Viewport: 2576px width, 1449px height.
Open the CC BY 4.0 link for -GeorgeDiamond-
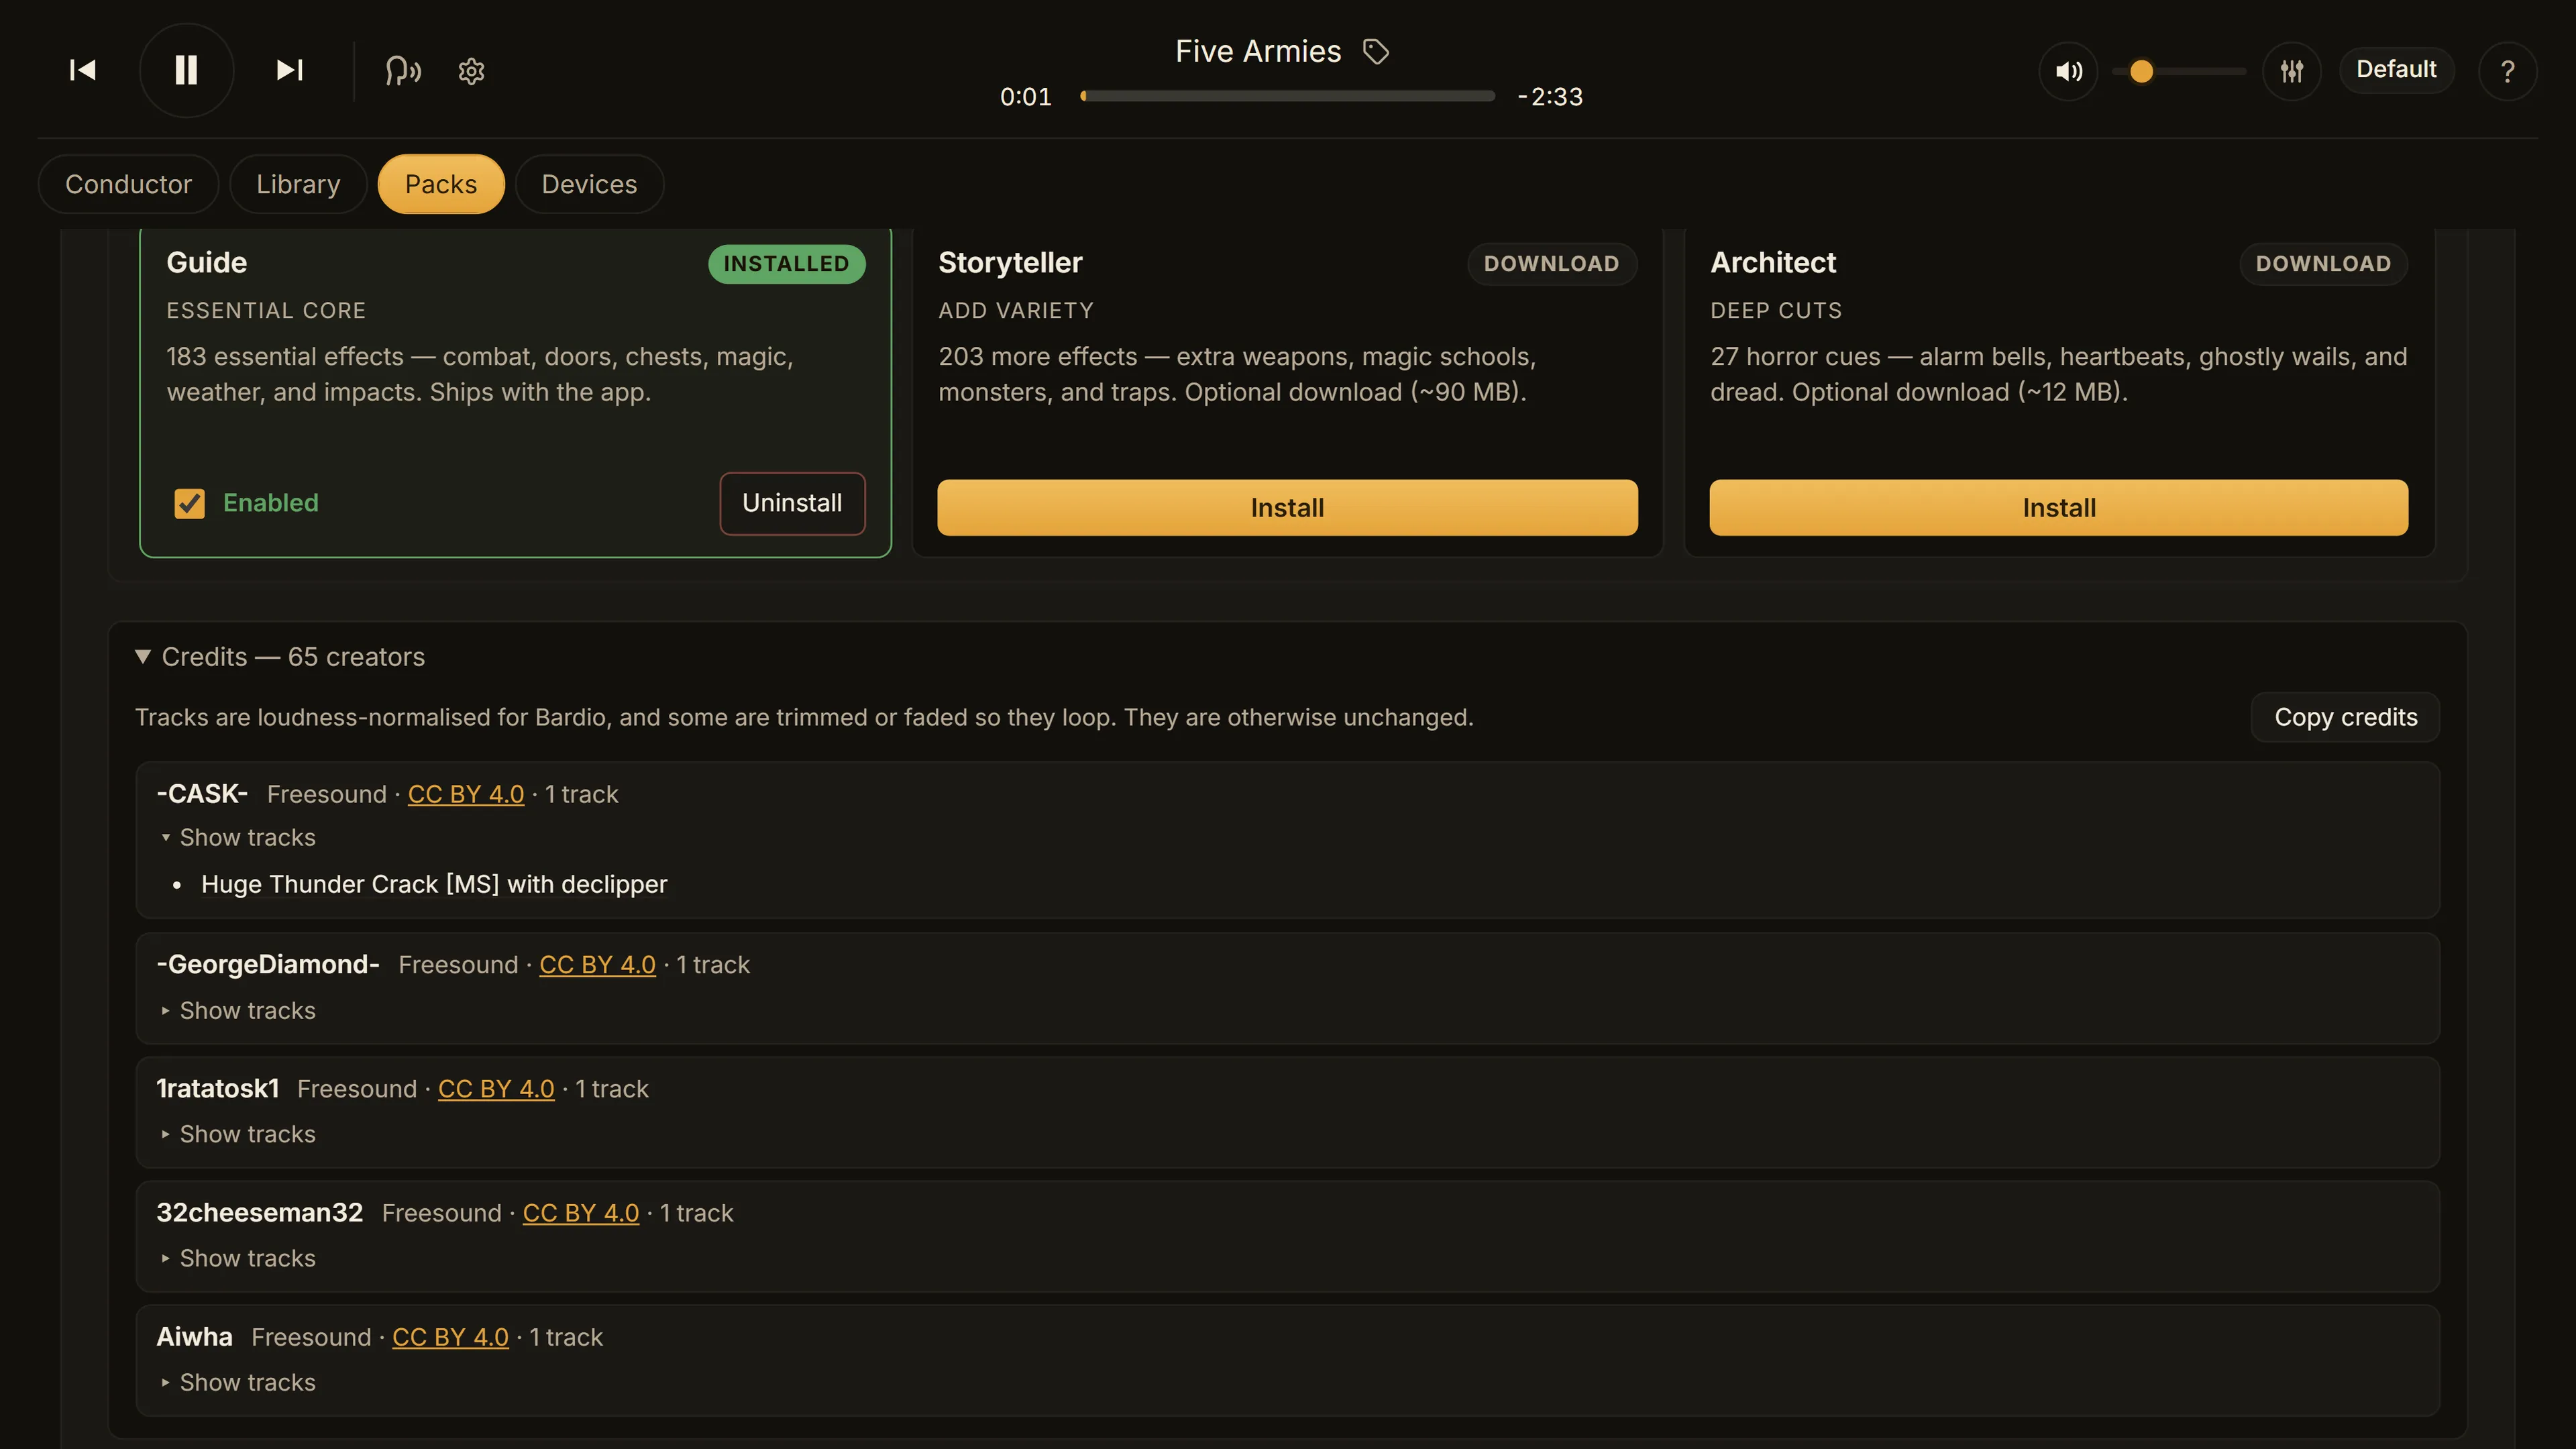597,965
